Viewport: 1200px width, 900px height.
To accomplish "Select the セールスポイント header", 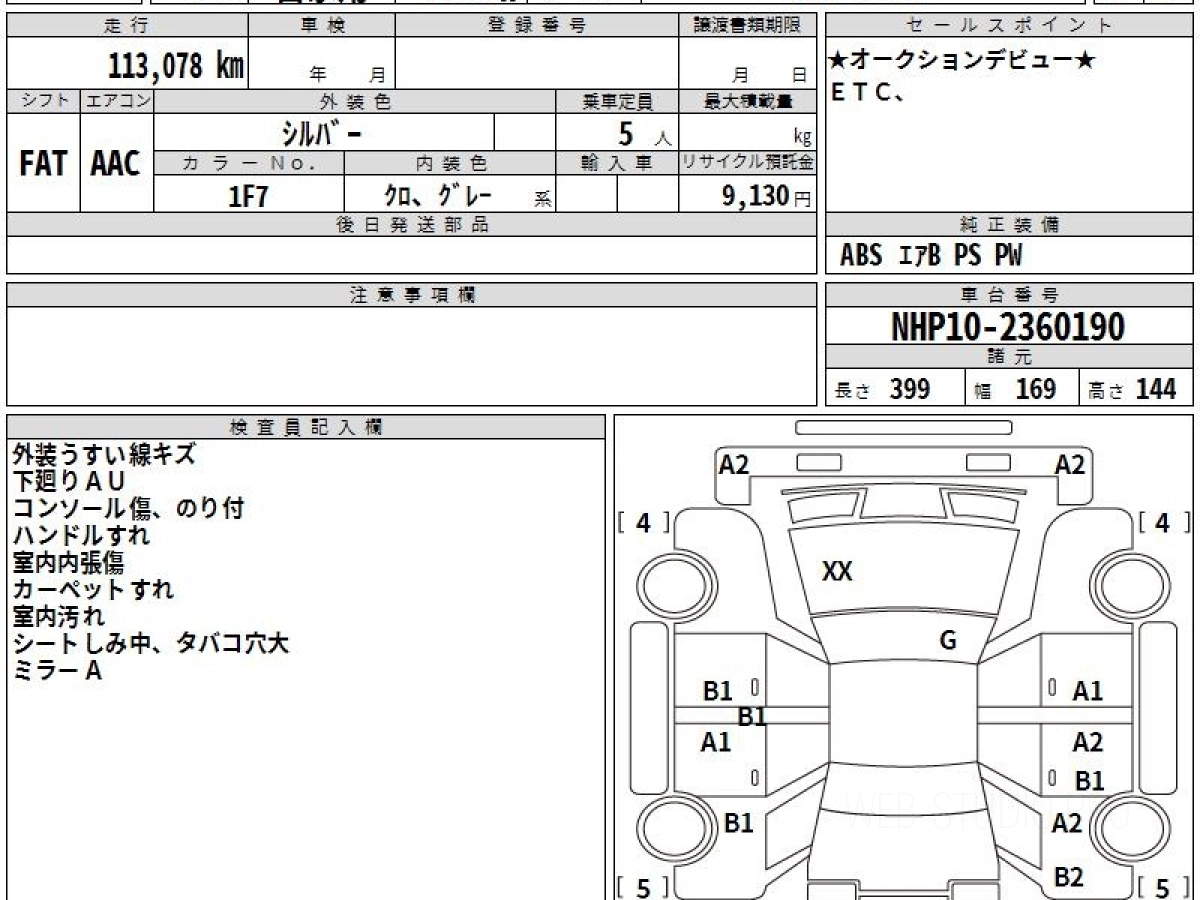I will tap(1010, 26).
